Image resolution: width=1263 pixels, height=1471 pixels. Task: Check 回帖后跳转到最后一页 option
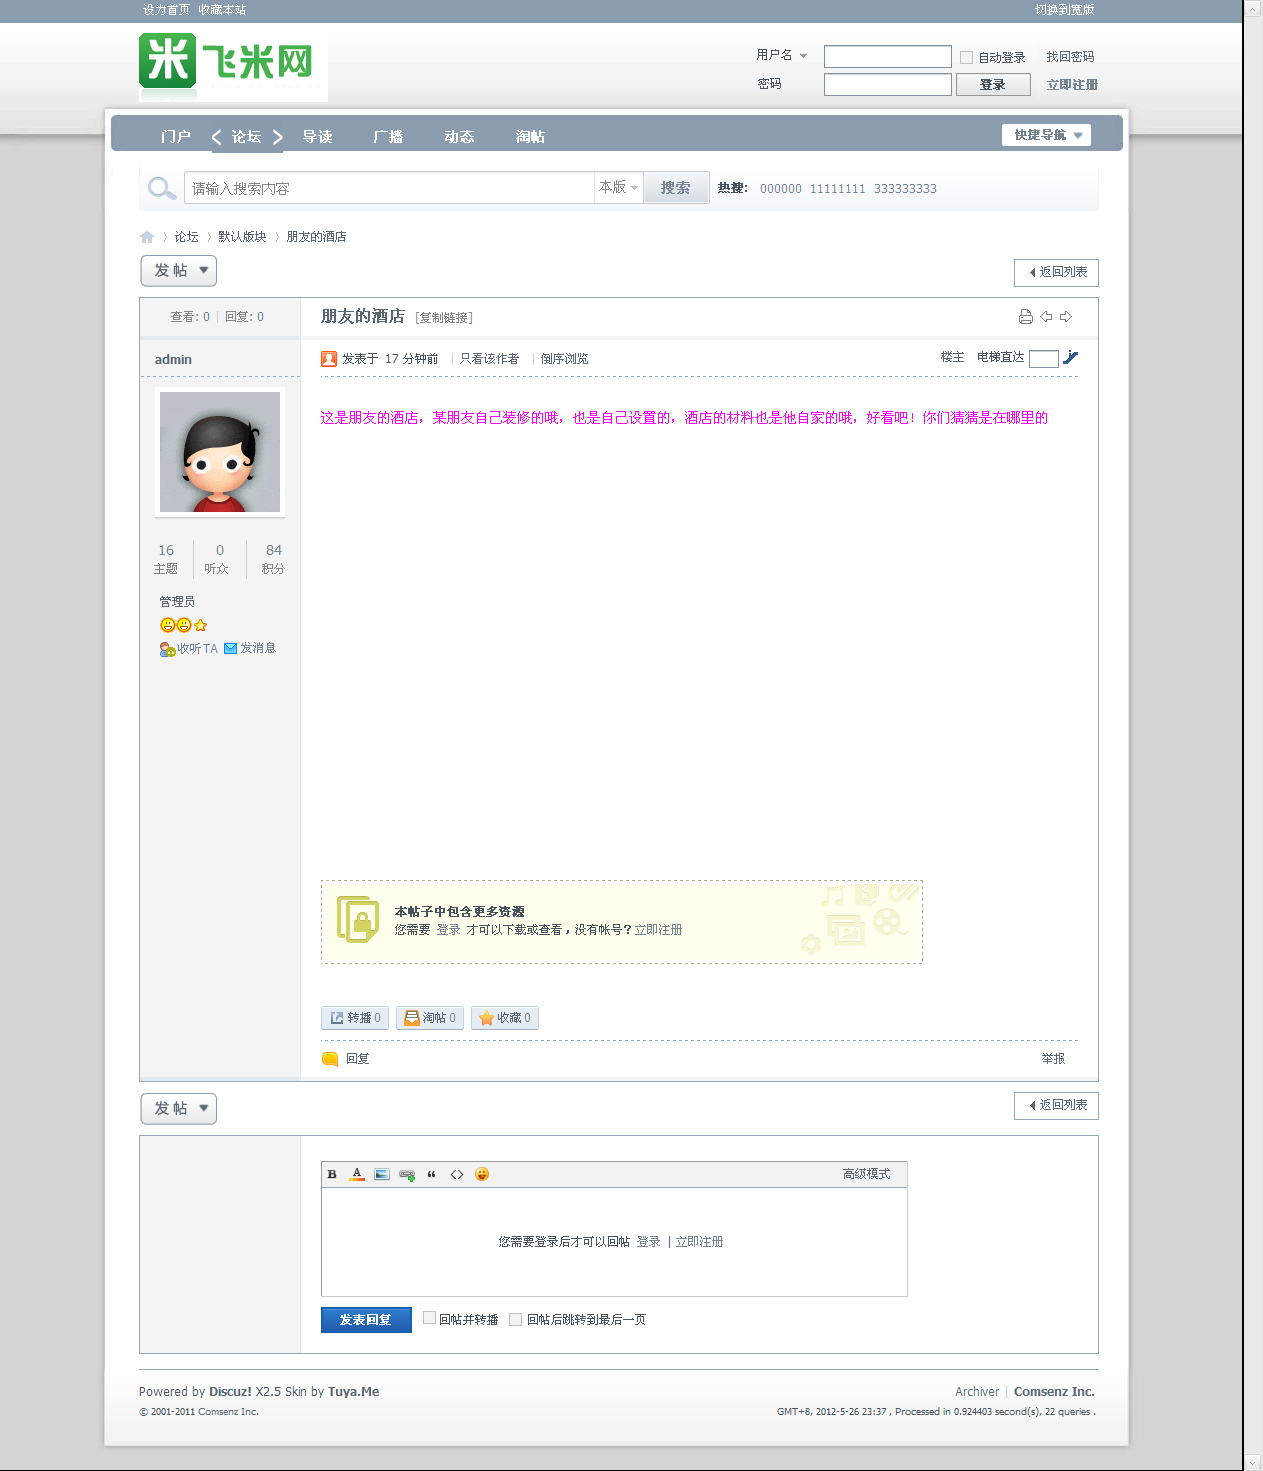515,1319
